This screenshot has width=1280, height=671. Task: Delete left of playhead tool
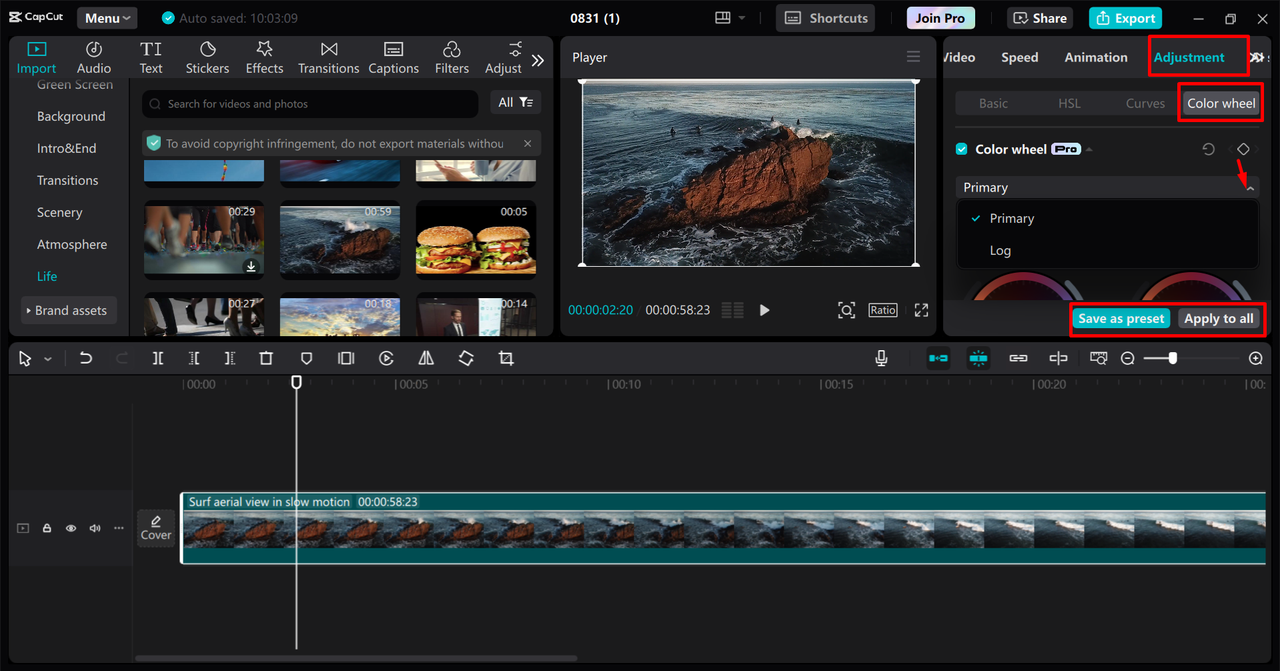coord(194,358)
